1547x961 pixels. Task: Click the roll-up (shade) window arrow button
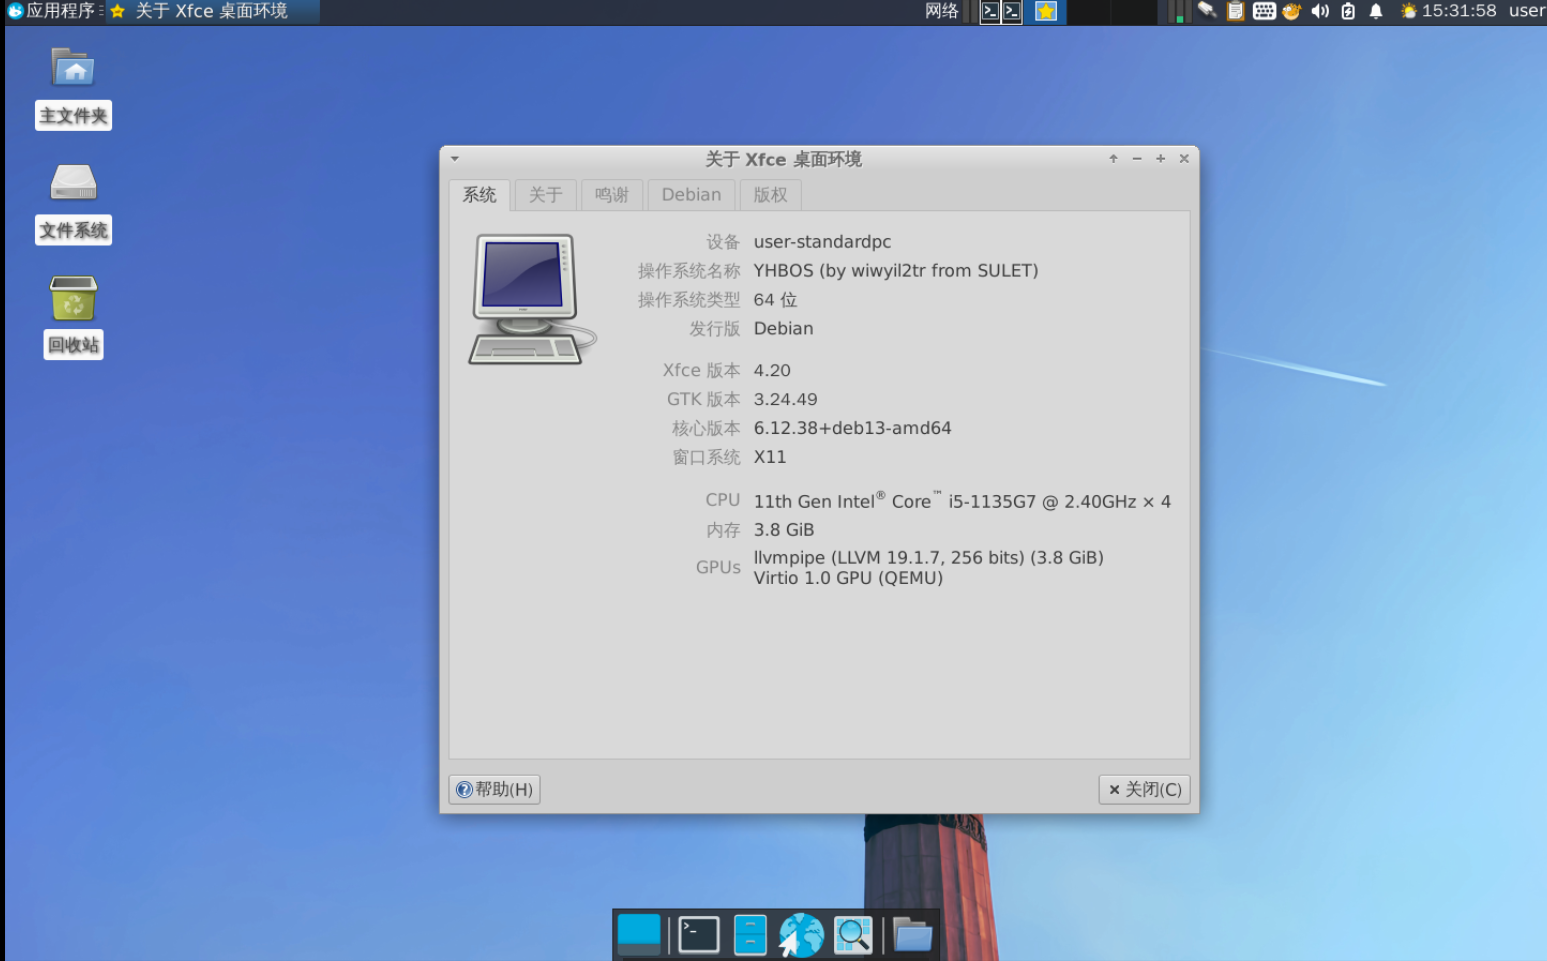(x=1113, y=159)
